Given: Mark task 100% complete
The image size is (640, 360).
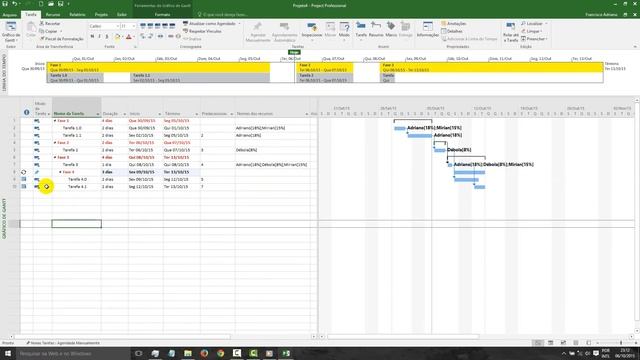Looking at the screenshot, I should click(x=172, y=26).
